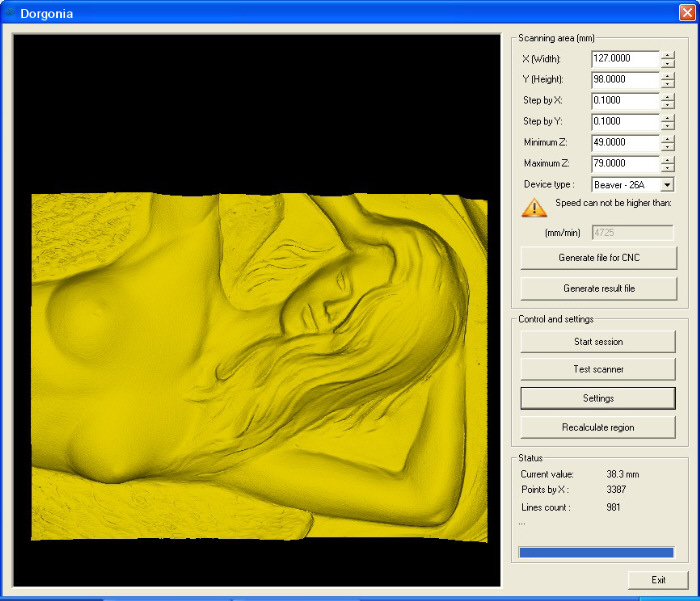This screenshot has height=601, width=700.
Task: Focus the Y (Height) text box
Action: (625, 80)
